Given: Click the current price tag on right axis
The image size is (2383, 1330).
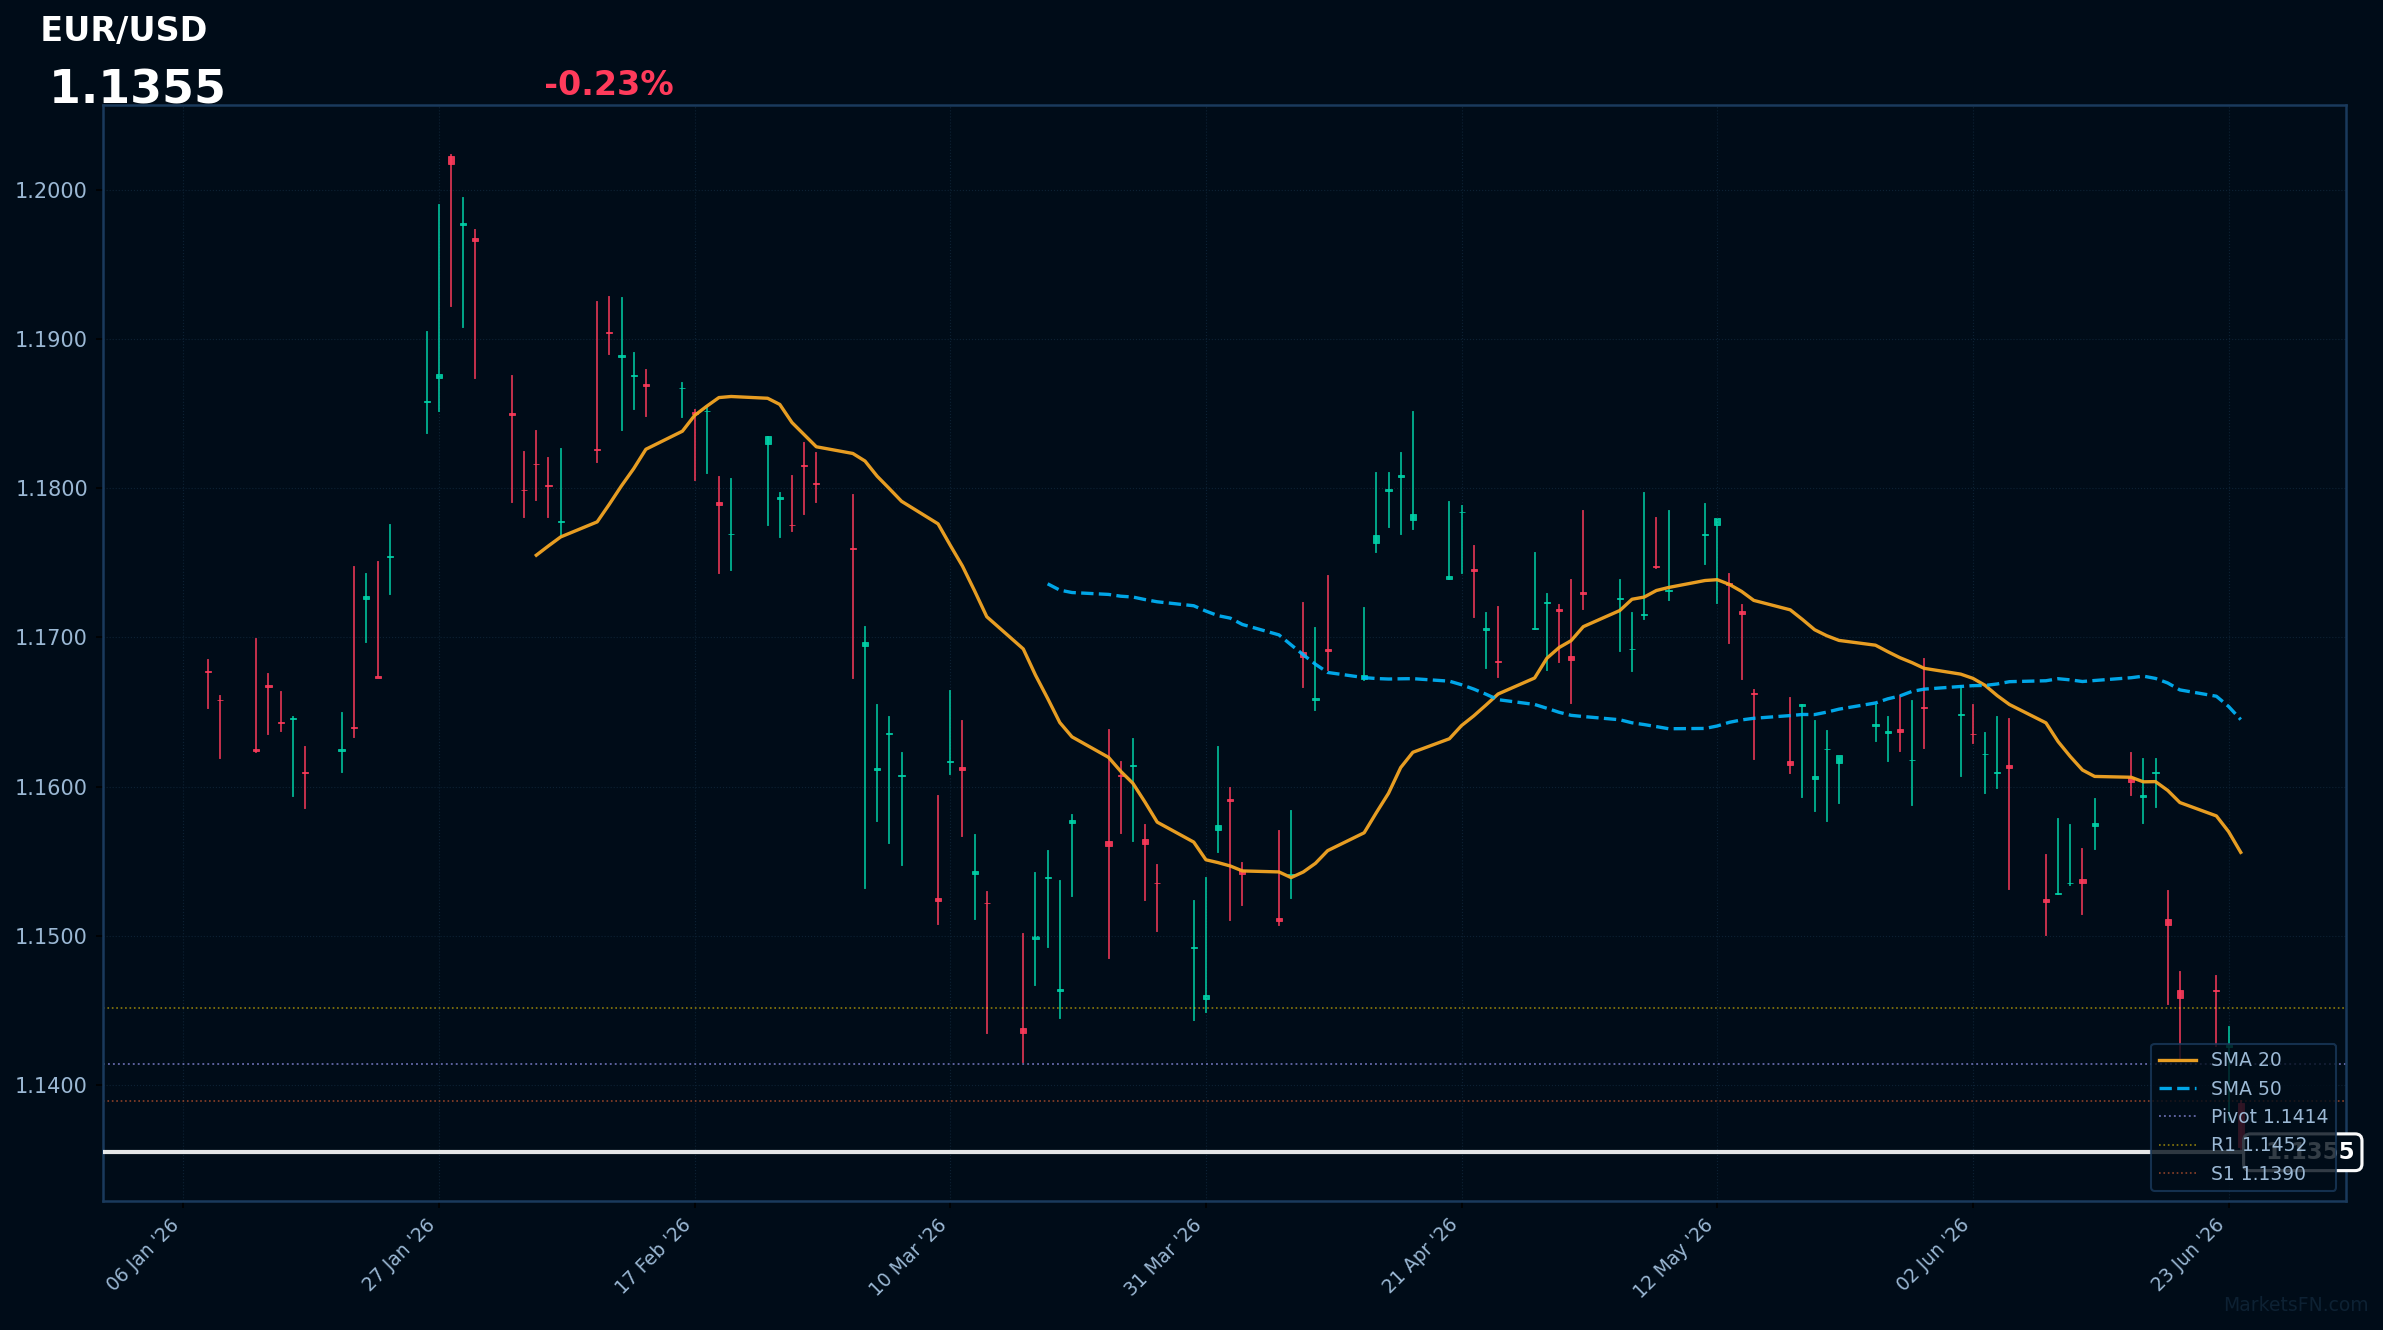Looking at the screenshot, I should (x=2303, y=1152).
